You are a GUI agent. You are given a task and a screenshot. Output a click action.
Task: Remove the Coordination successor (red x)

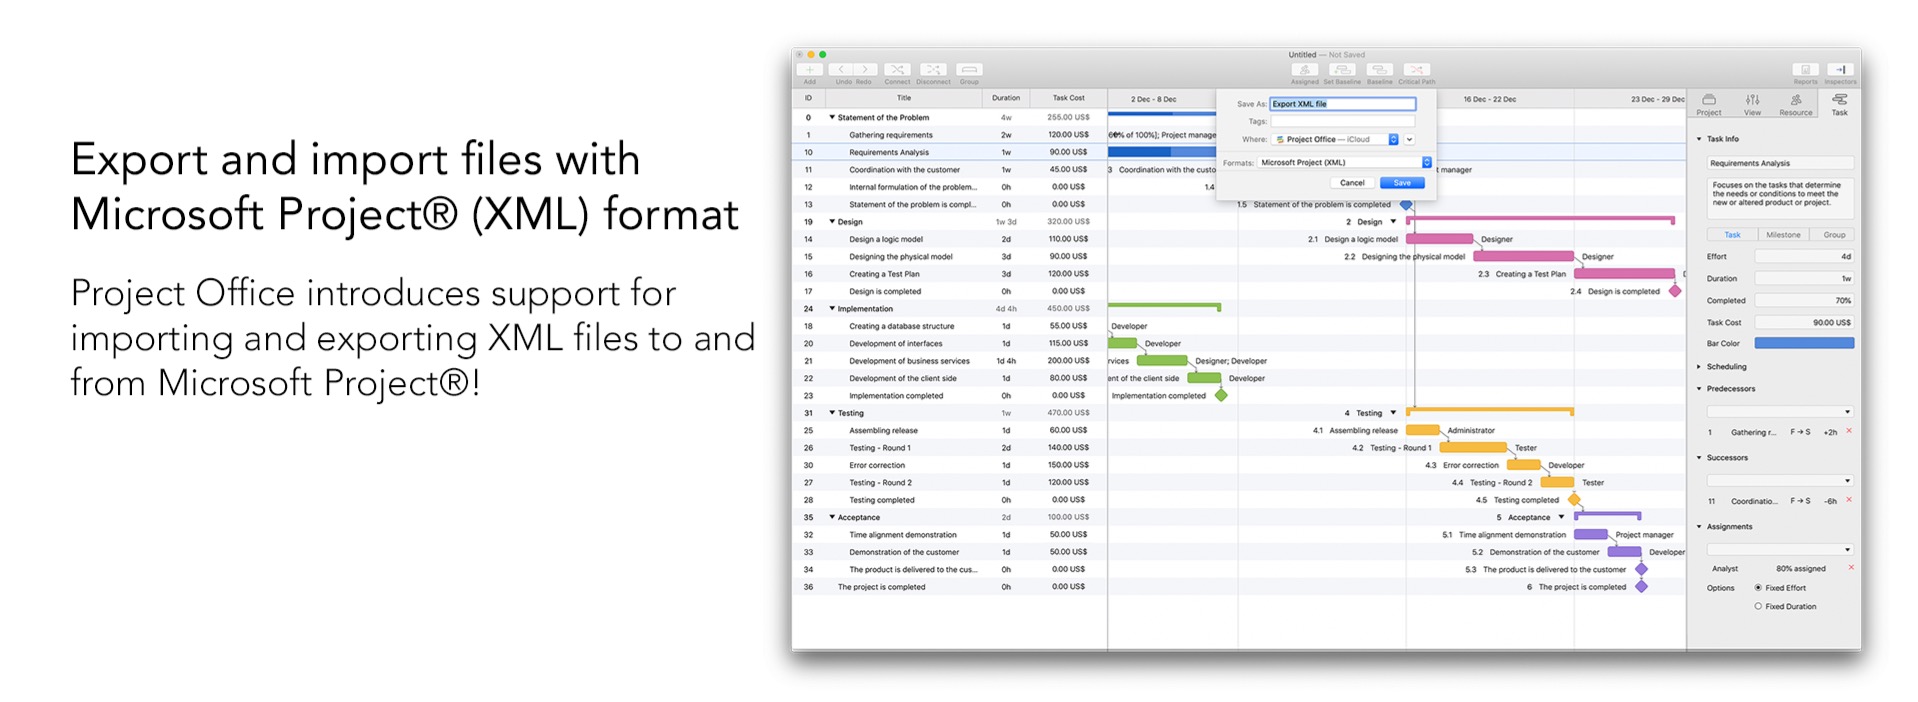[1849, 500]
